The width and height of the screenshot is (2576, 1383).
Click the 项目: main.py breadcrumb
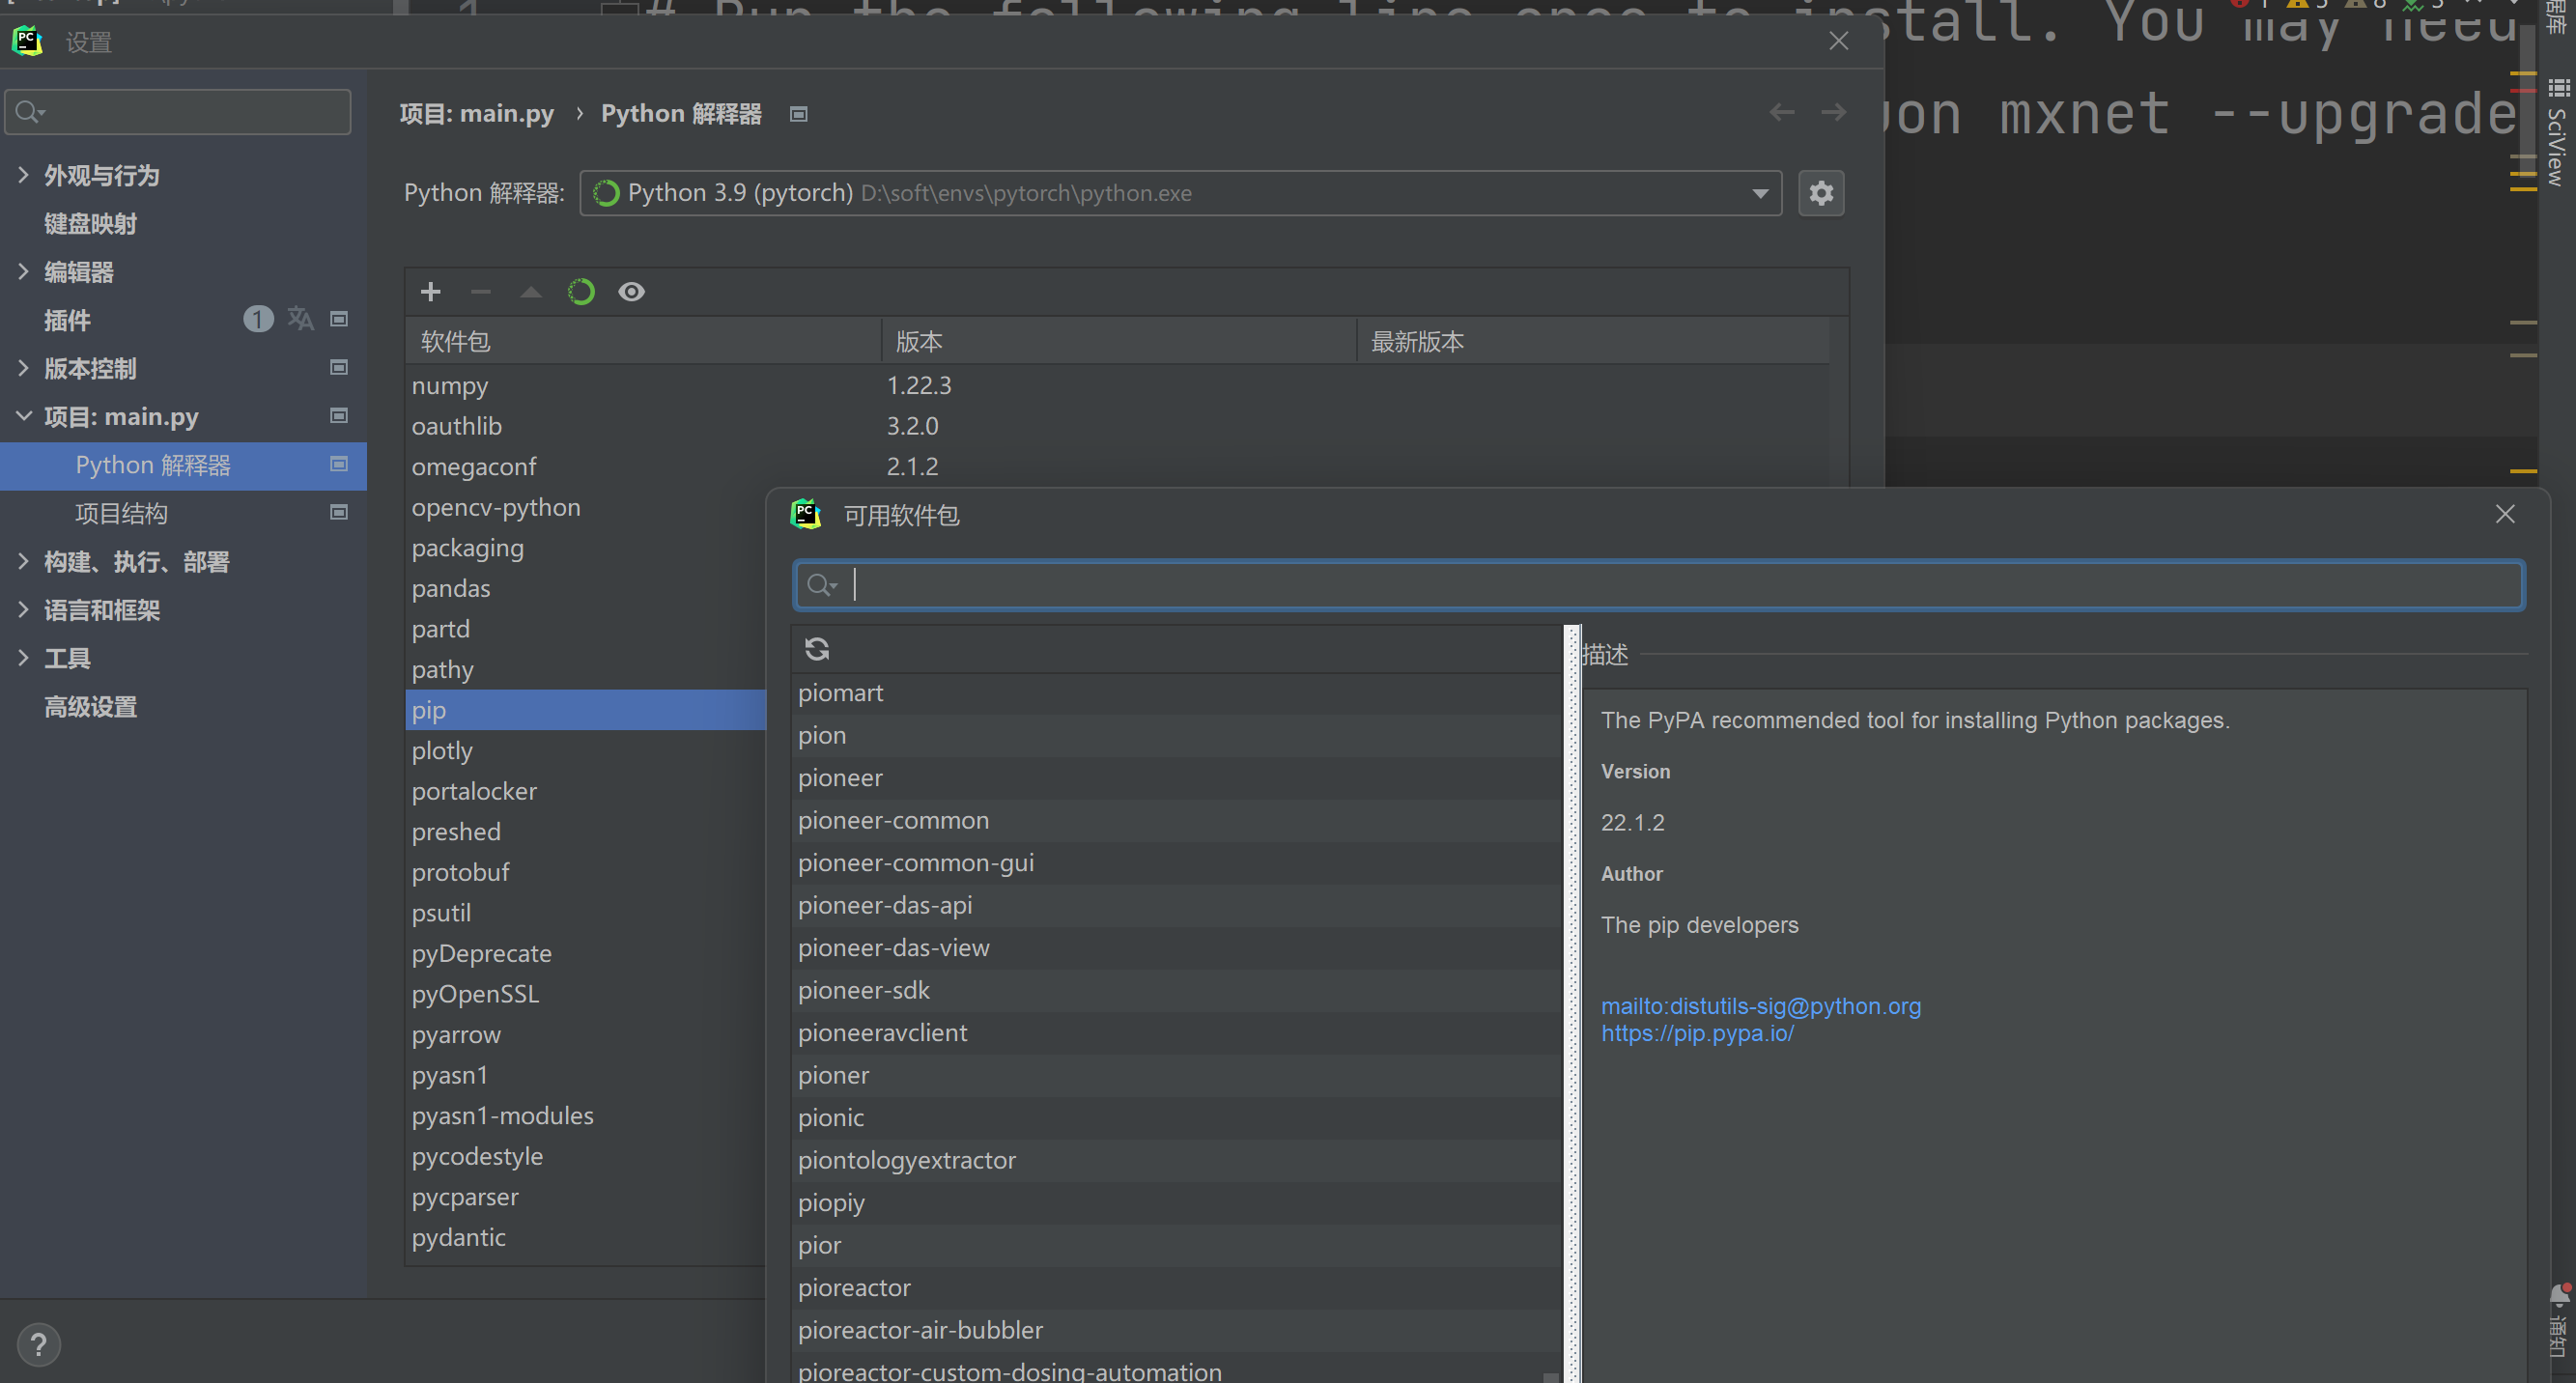tap(476, 114)
